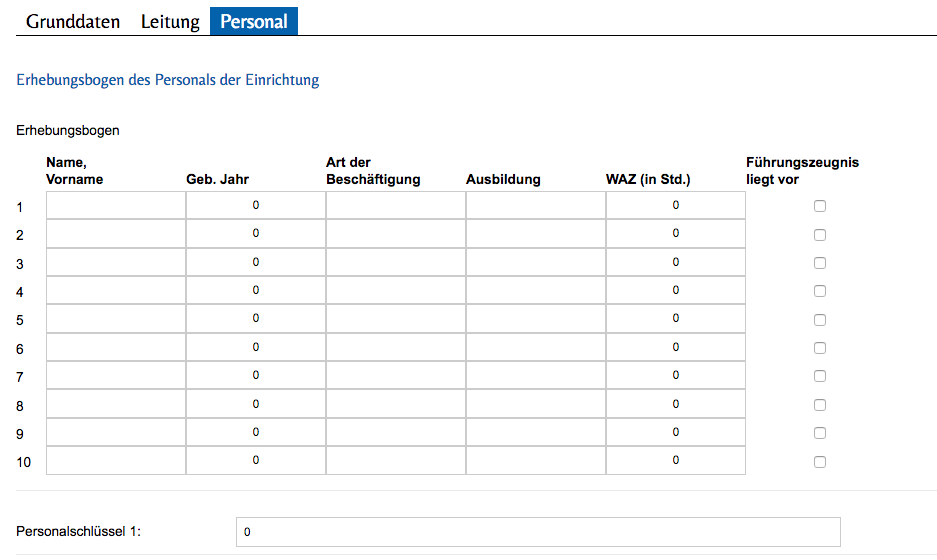The width and height of the screenshot is (937, 560).
Task: Click the Ausbildung field in row 10
Action: (x=536, y=461)
